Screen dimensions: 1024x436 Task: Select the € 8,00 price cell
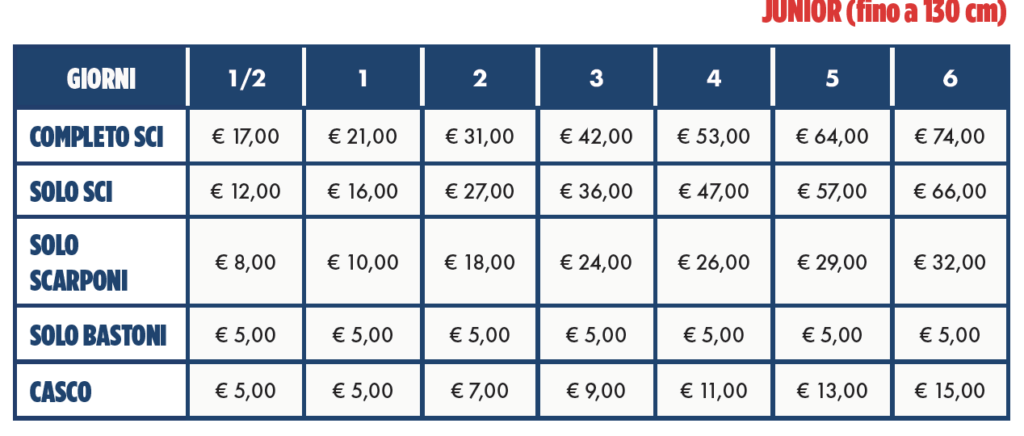click(246, 262)
